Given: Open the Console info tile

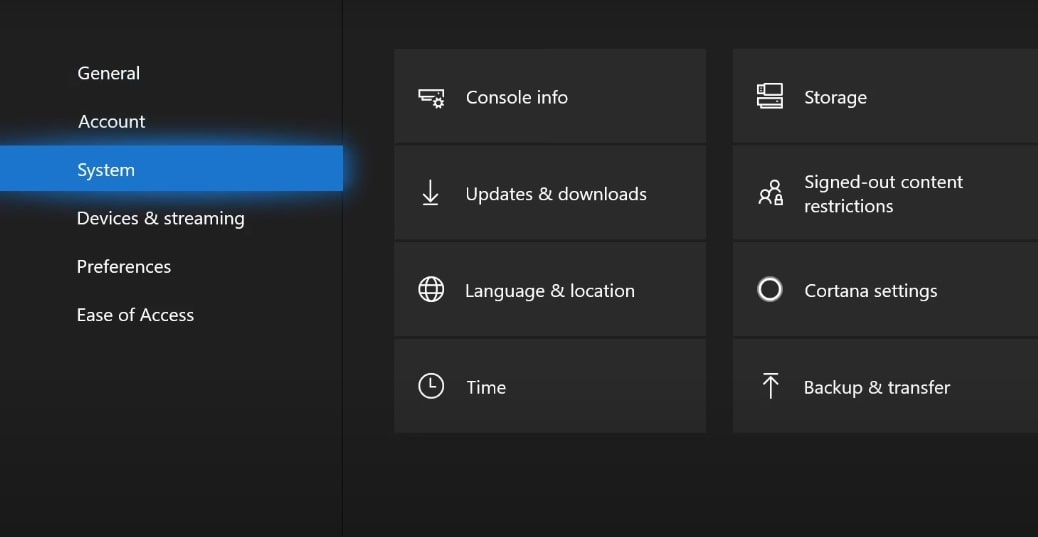Looking at the screenshot, I should 550,96.
